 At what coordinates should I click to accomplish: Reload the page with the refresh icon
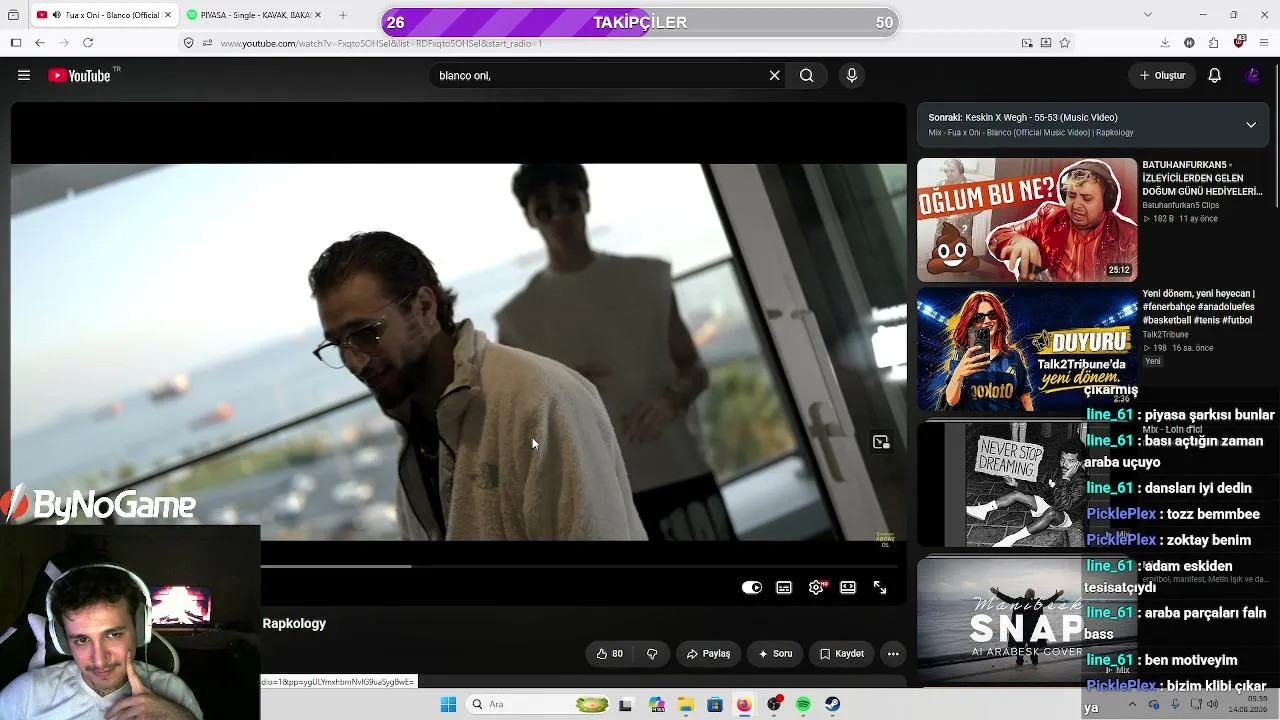pos(88,43)
